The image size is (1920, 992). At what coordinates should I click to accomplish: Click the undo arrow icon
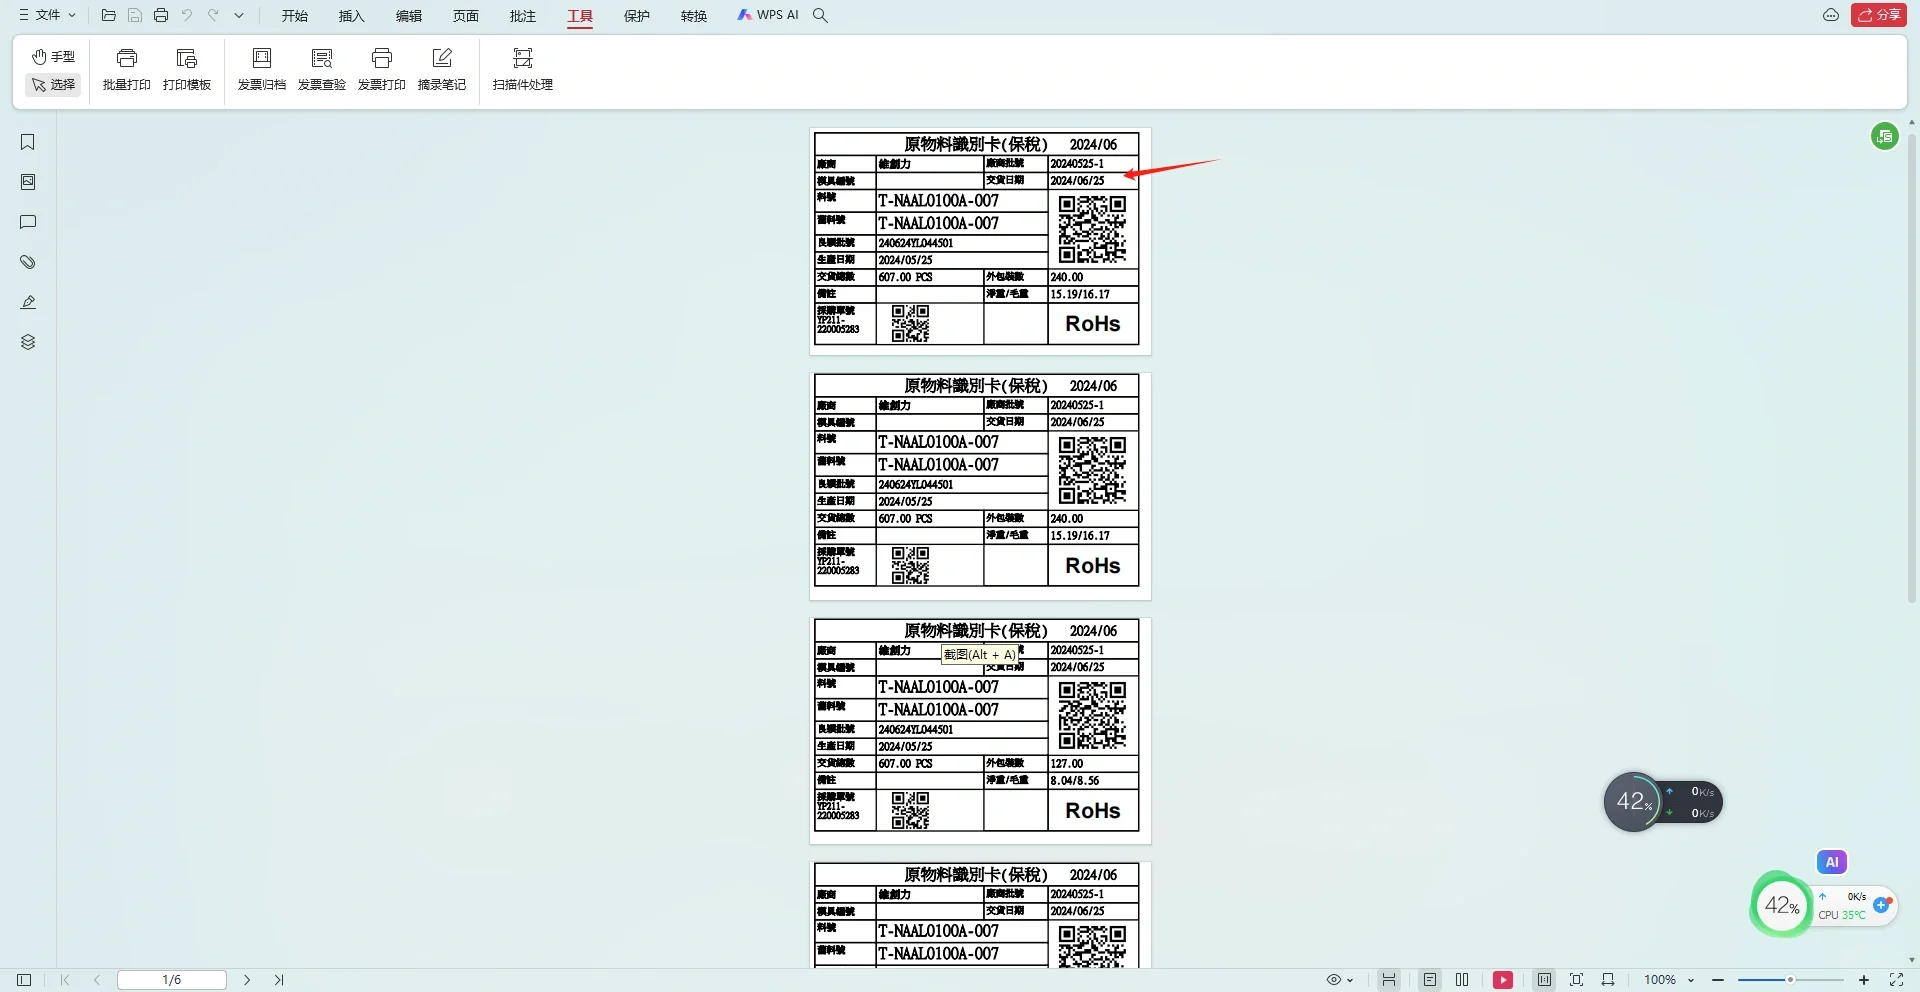click(187, 15)
